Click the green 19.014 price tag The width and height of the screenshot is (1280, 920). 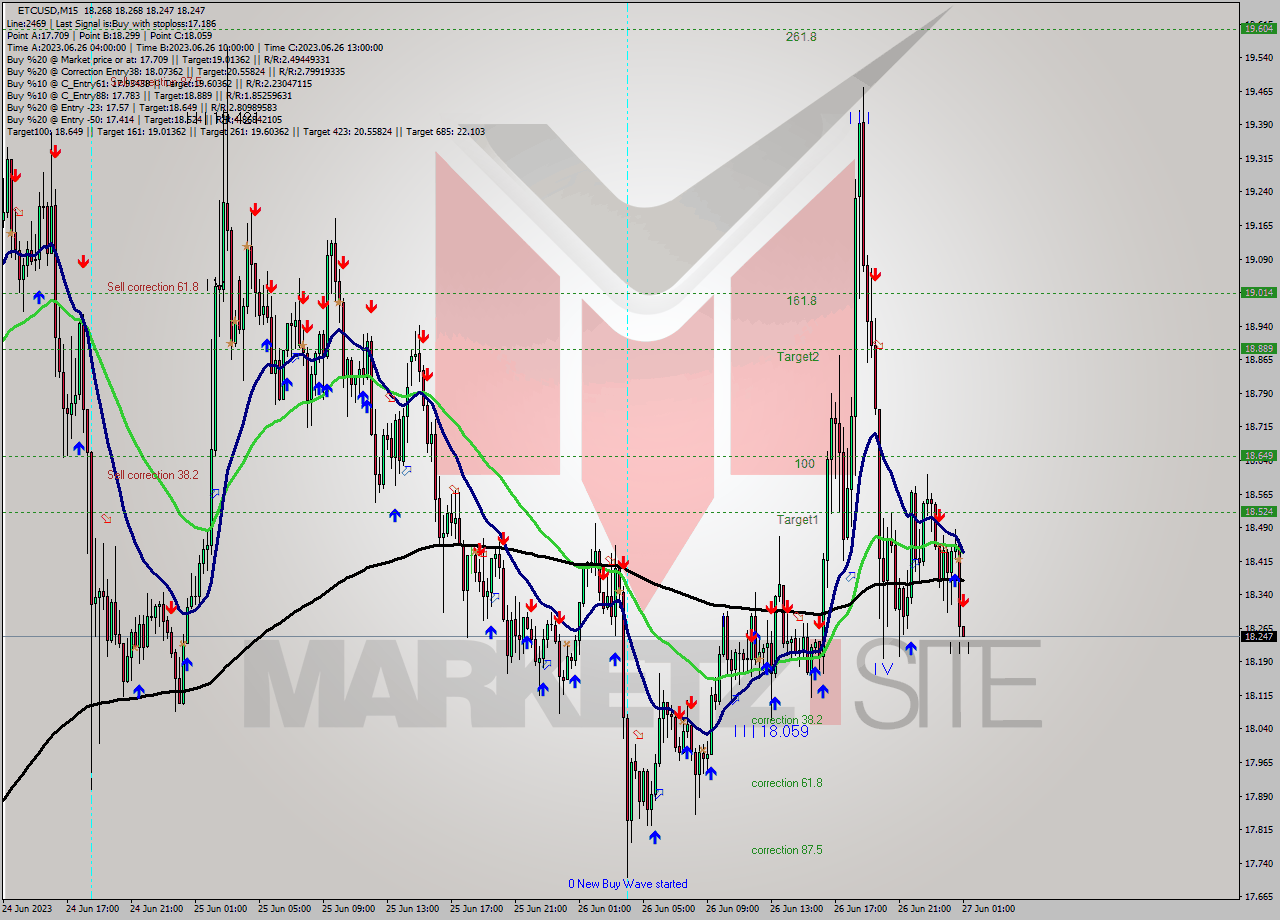[x=1258, y=293]
